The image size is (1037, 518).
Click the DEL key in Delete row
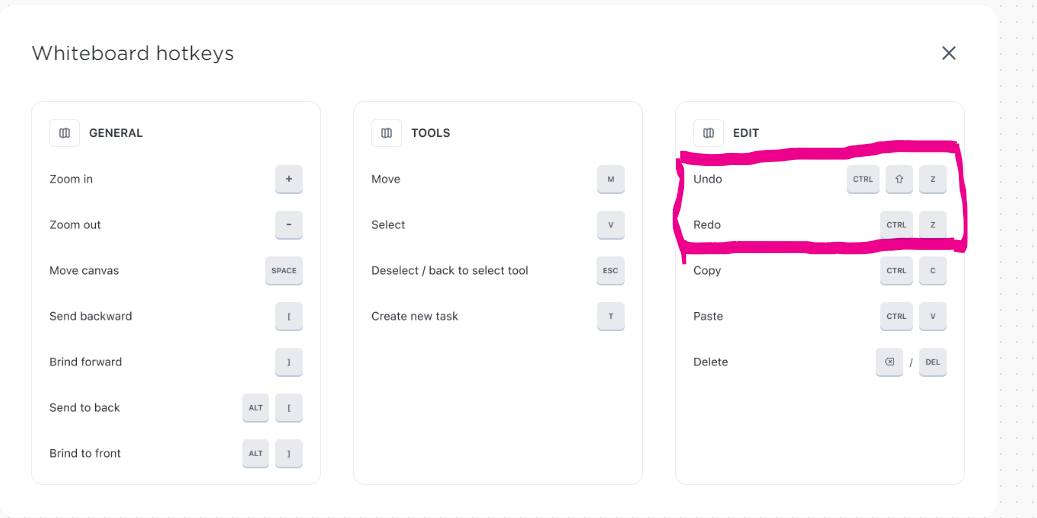pos(933,362)
